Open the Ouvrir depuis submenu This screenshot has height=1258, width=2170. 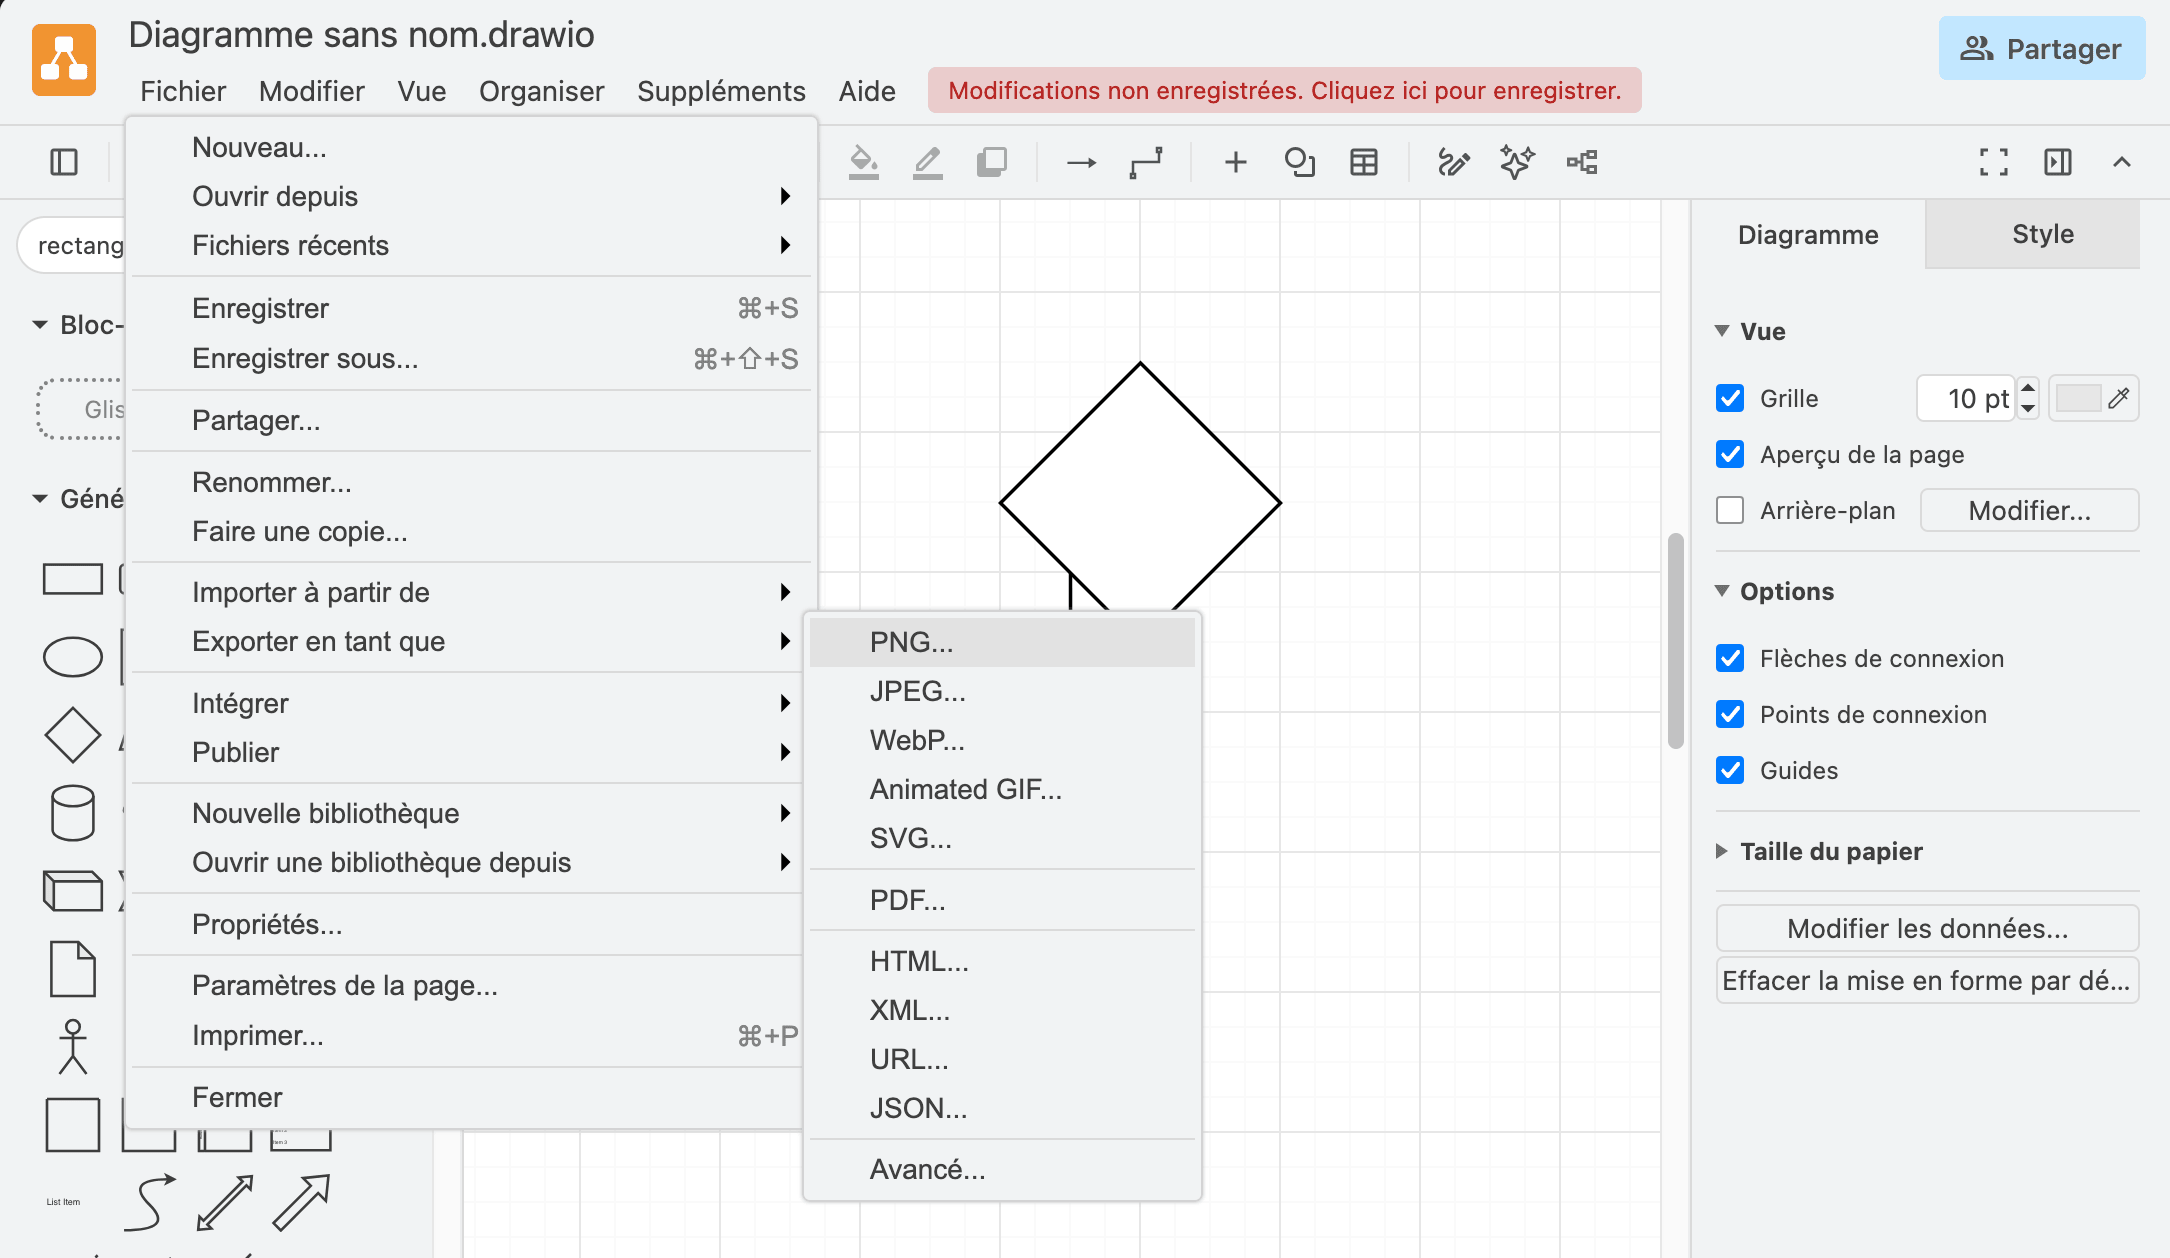(472, 196)
